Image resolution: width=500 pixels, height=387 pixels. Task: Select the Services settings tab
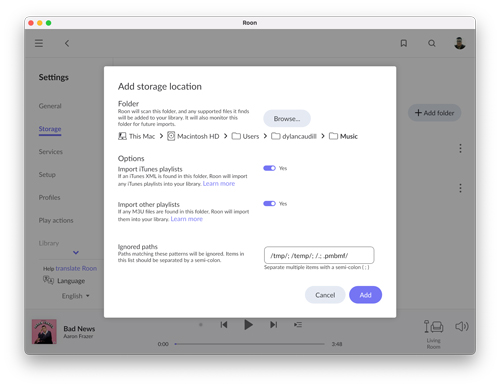click(51, 152)
